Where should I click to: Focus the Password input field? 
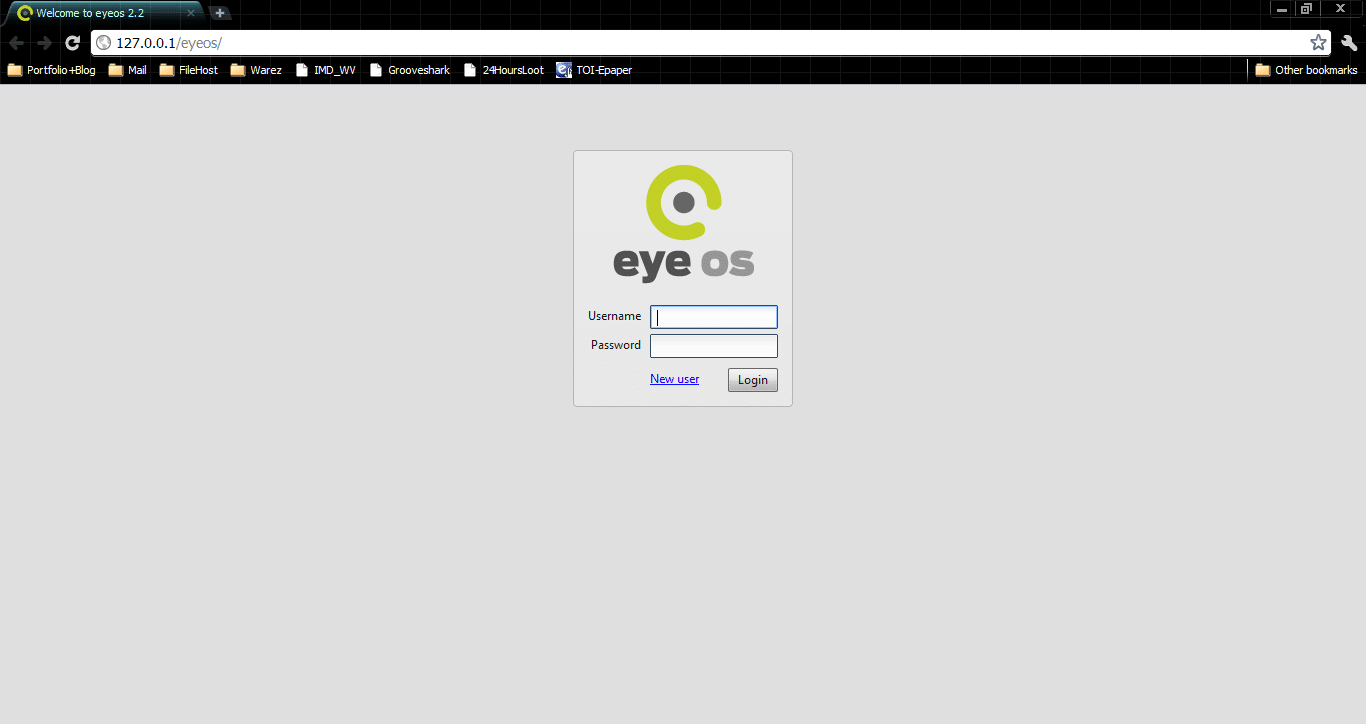pos(714,346)
